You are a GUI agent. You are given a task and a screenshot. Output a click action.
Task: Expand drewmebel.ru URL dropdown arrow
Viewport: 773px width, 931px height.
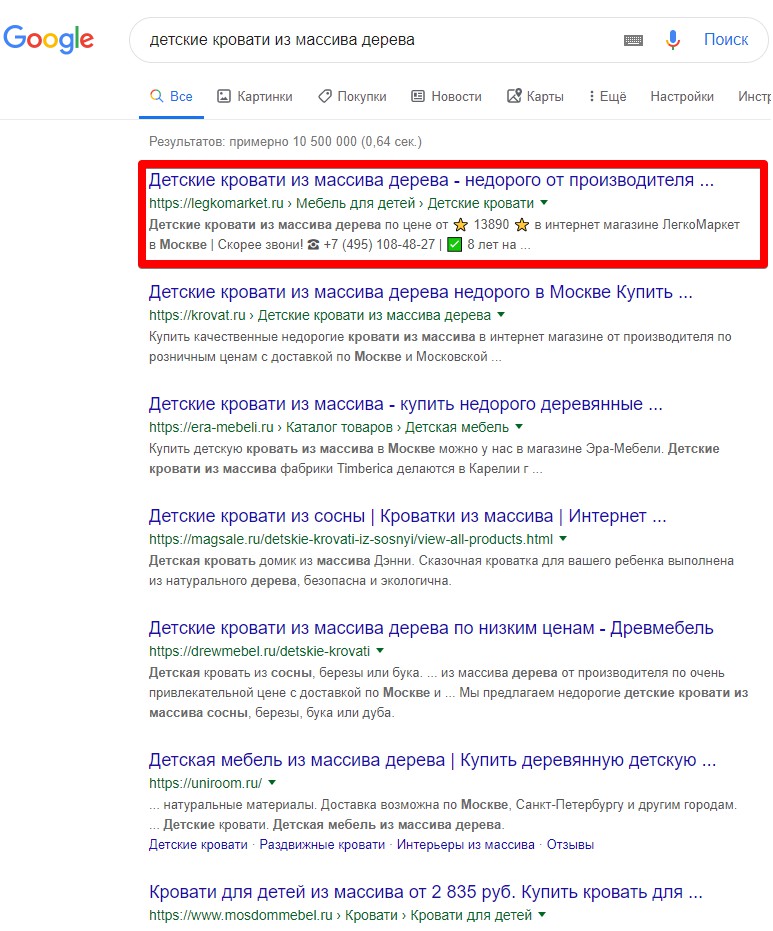click(x=380, y=651)
